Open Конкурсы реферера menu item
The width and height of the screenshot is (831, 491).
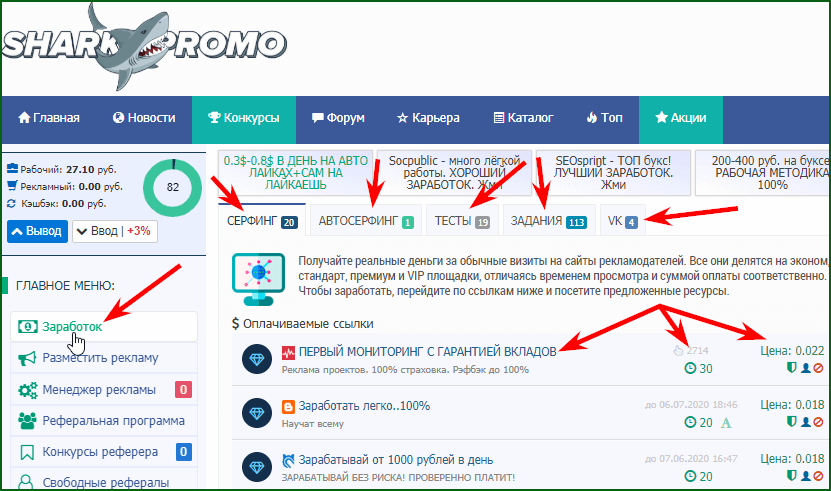pos(104,452)
